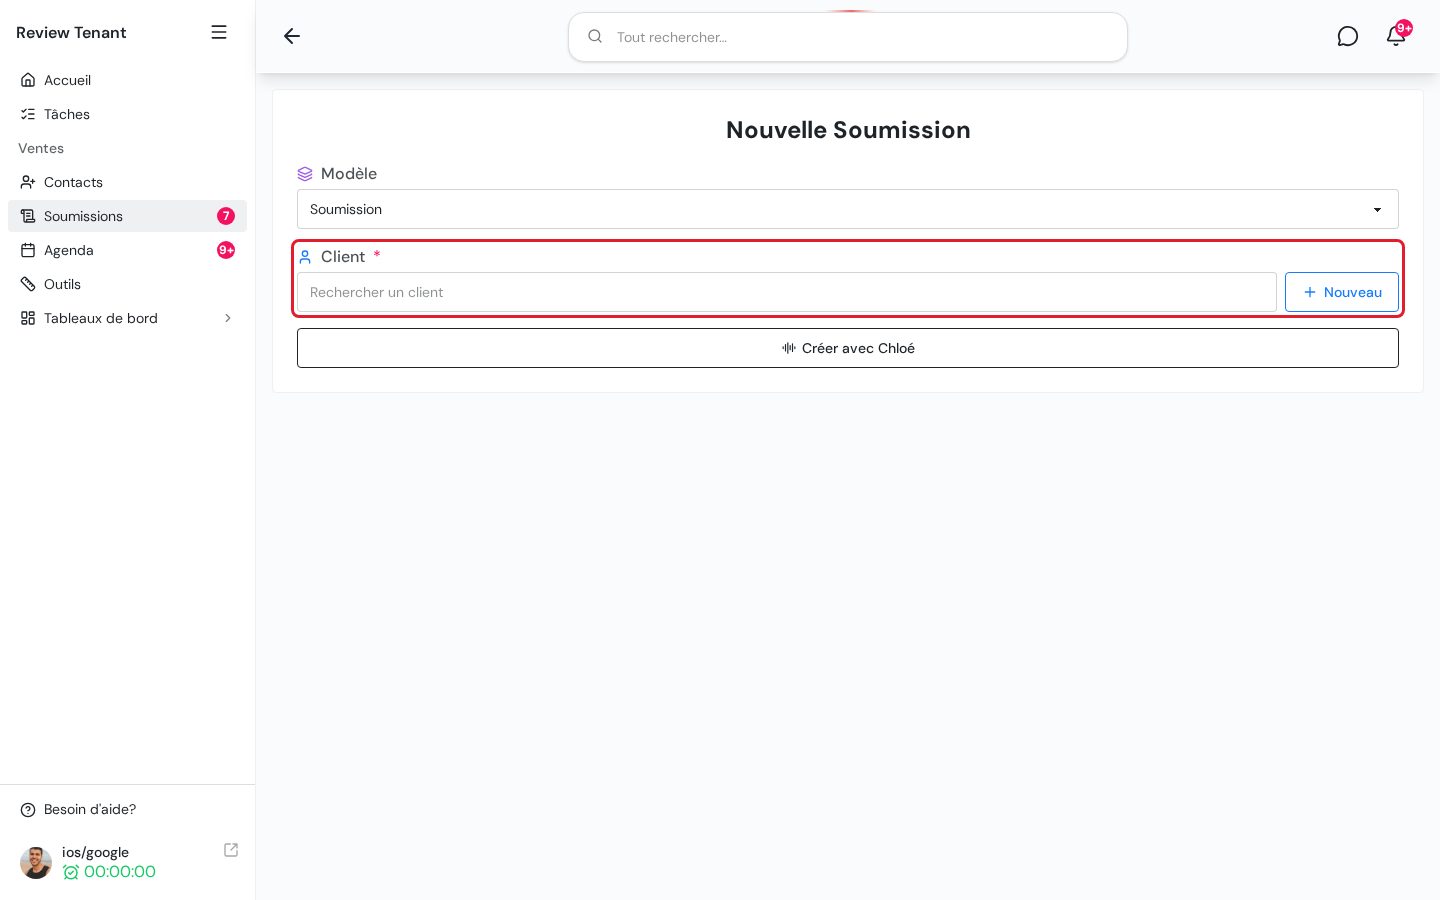Screen dimensions: 1440x900
Task: Open the notifications bell
Action: click(1396, 36)
